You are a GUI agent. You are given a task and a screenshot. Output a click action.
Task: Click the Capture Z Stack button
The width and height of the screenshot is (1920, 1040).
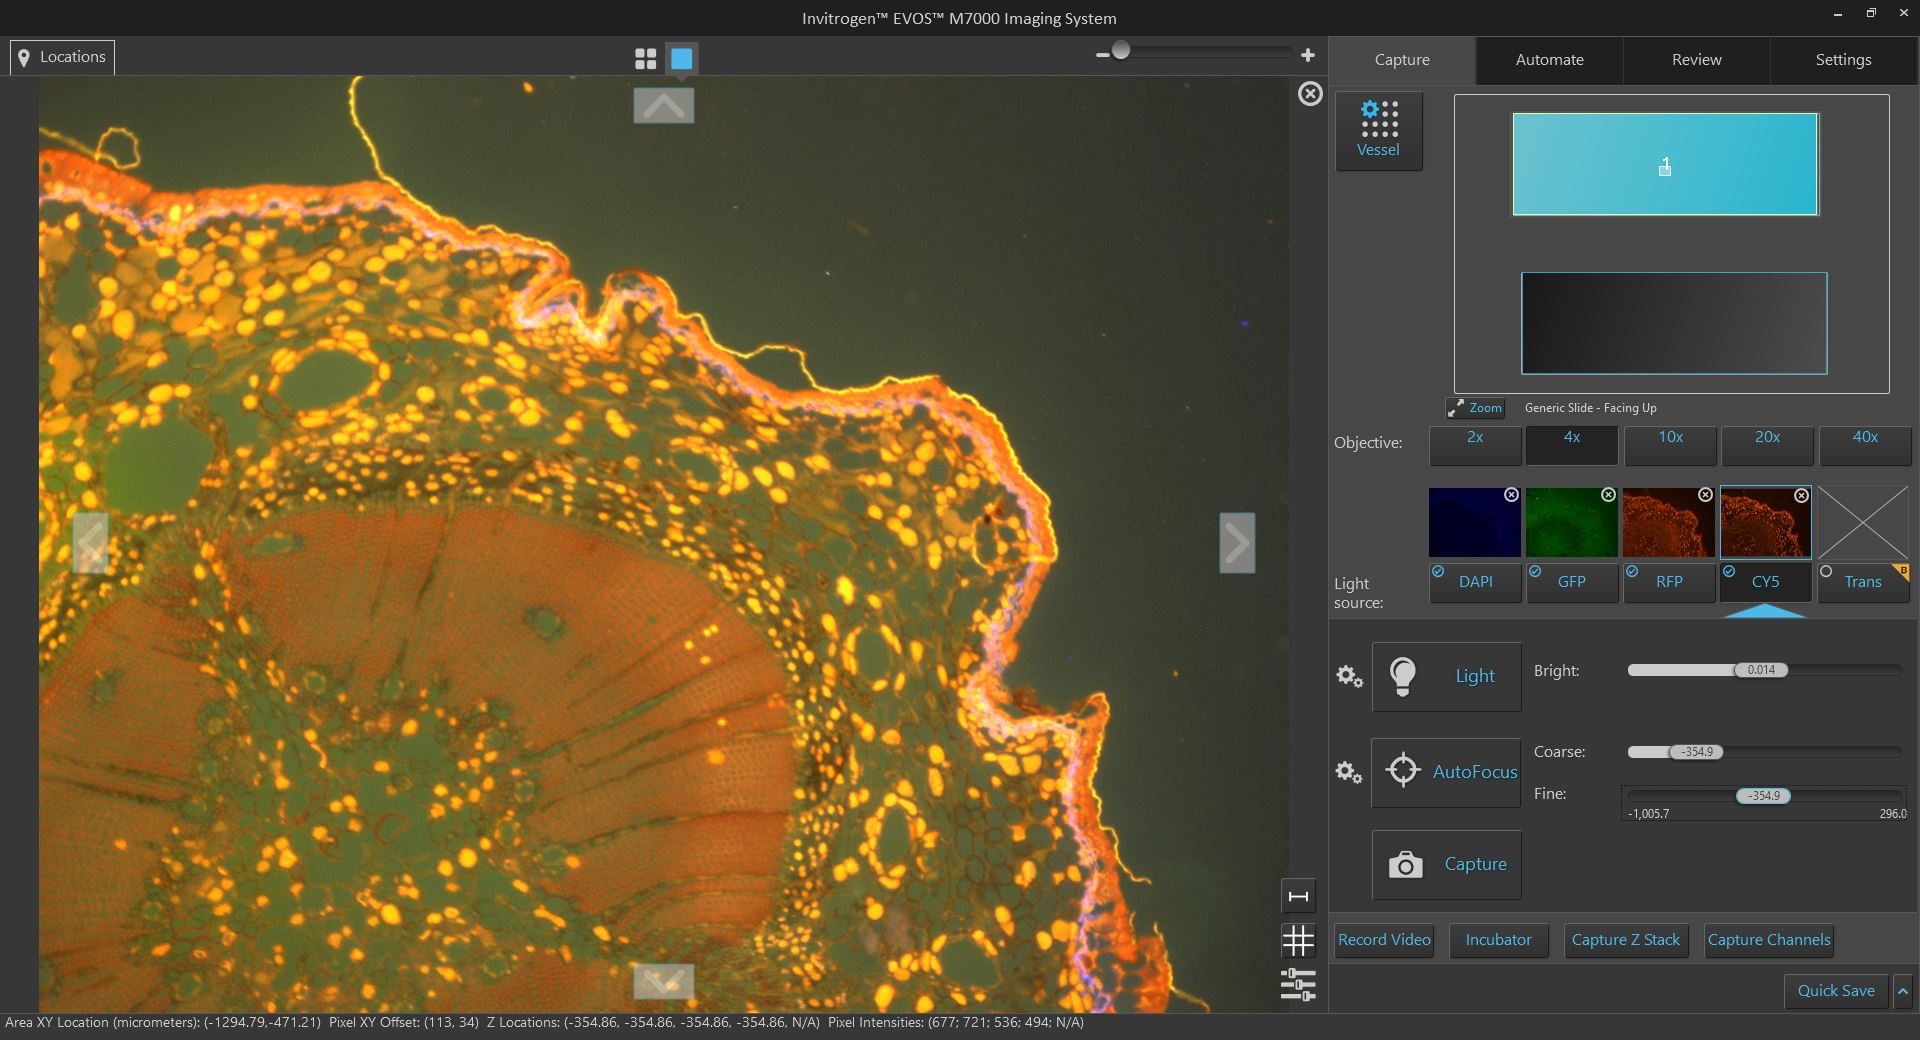coord(1625,940)
